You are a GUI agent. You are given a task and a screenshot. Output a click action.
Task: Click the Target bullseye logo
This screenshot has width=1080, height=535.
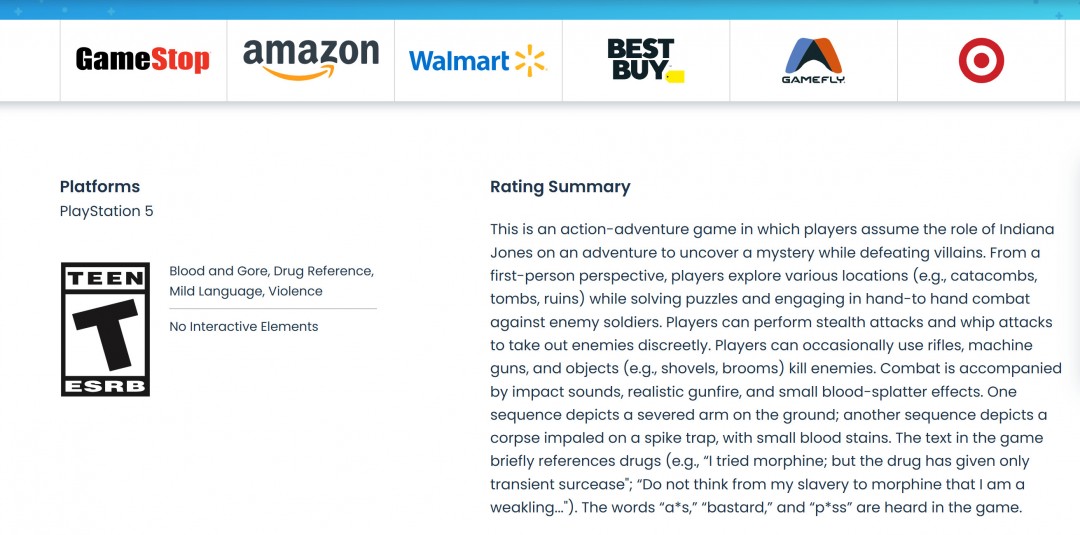pyautogui.click(x=981, y=60)
